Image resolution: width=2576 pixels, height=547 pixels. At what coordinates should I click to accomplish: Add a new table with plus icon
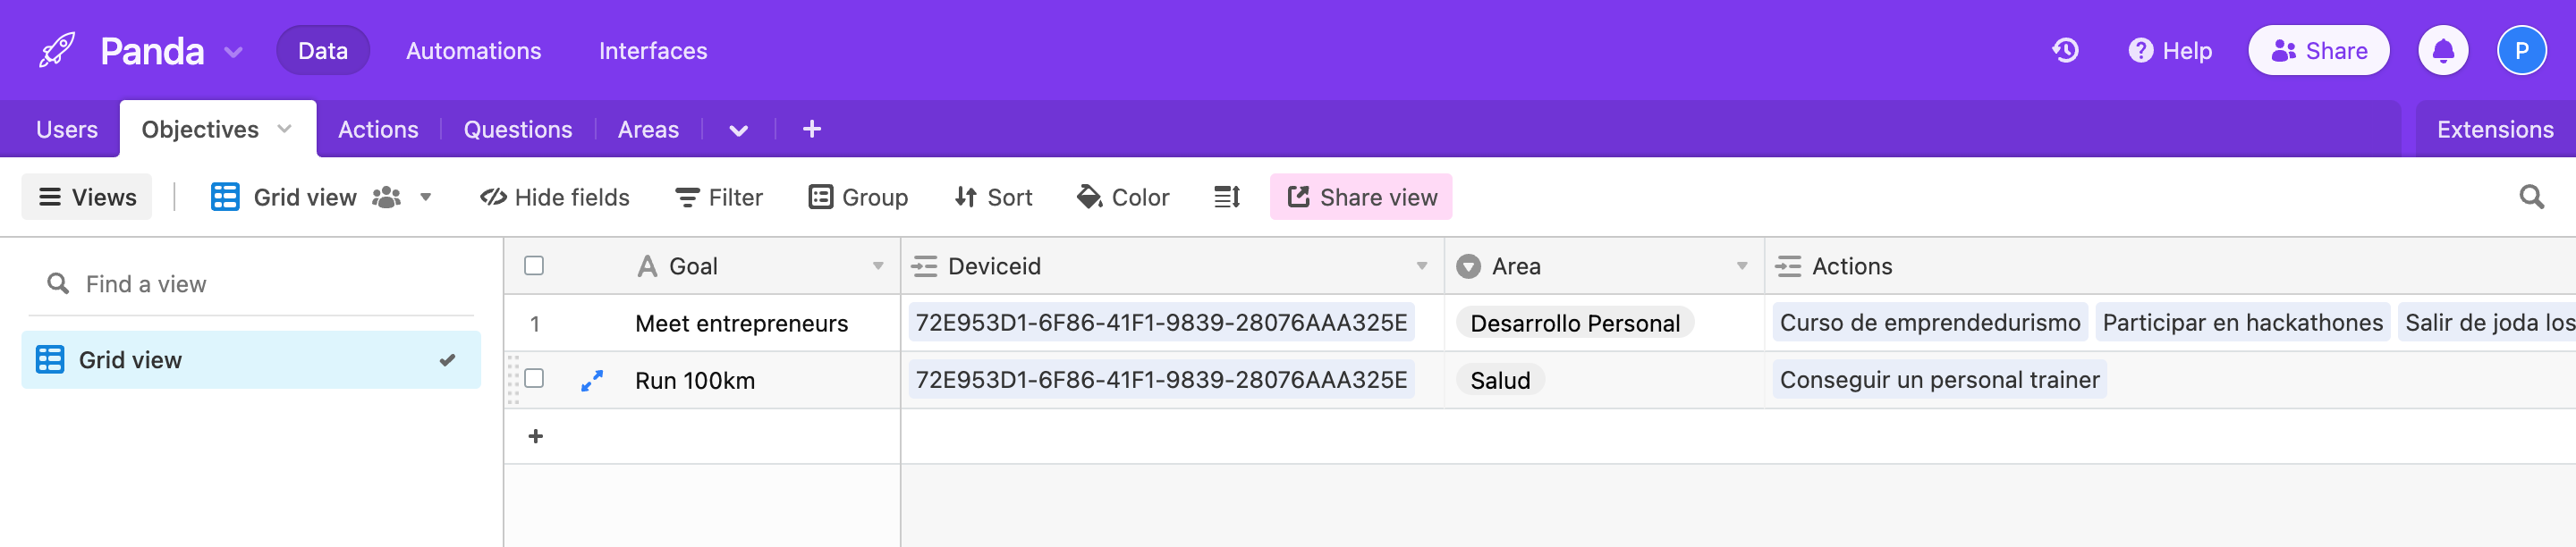tap(812, 129)
